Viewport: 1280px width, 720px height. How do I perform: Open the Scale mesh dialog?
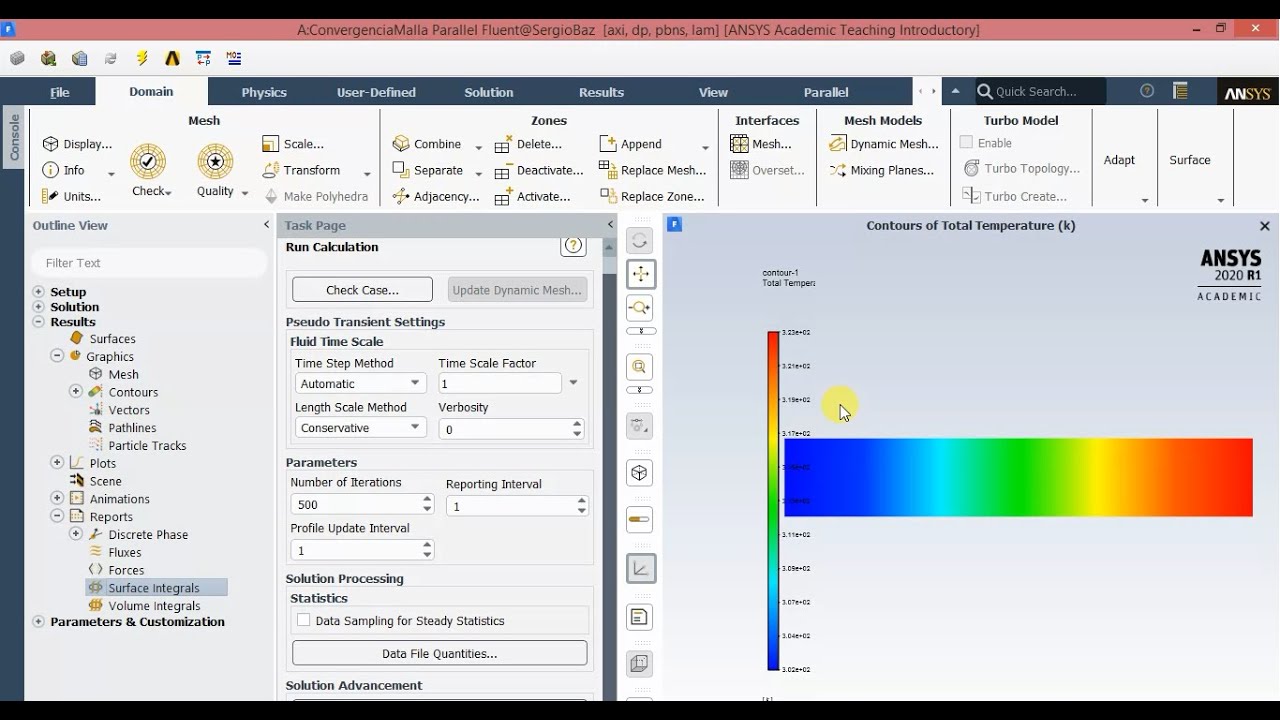(293, 144)
